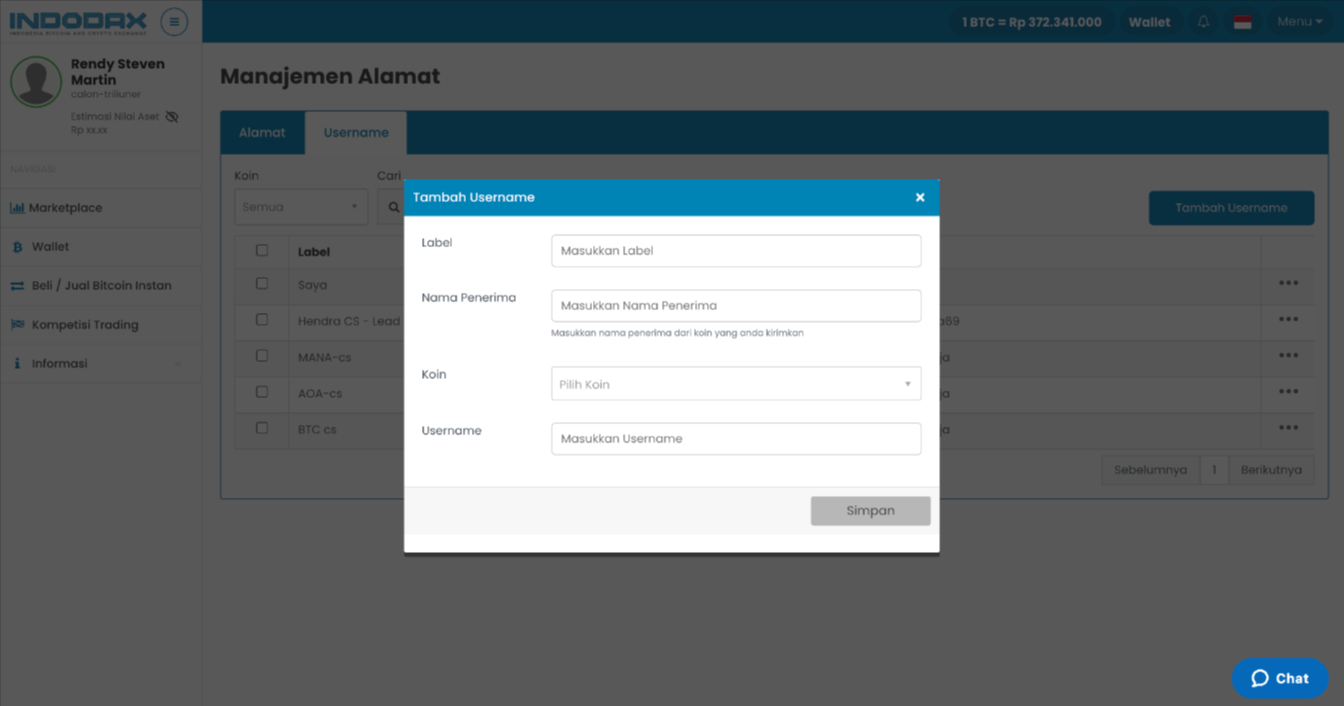The image size is (1344, 706).
Task: Open the notification bell
Action: coord(1204,22)
